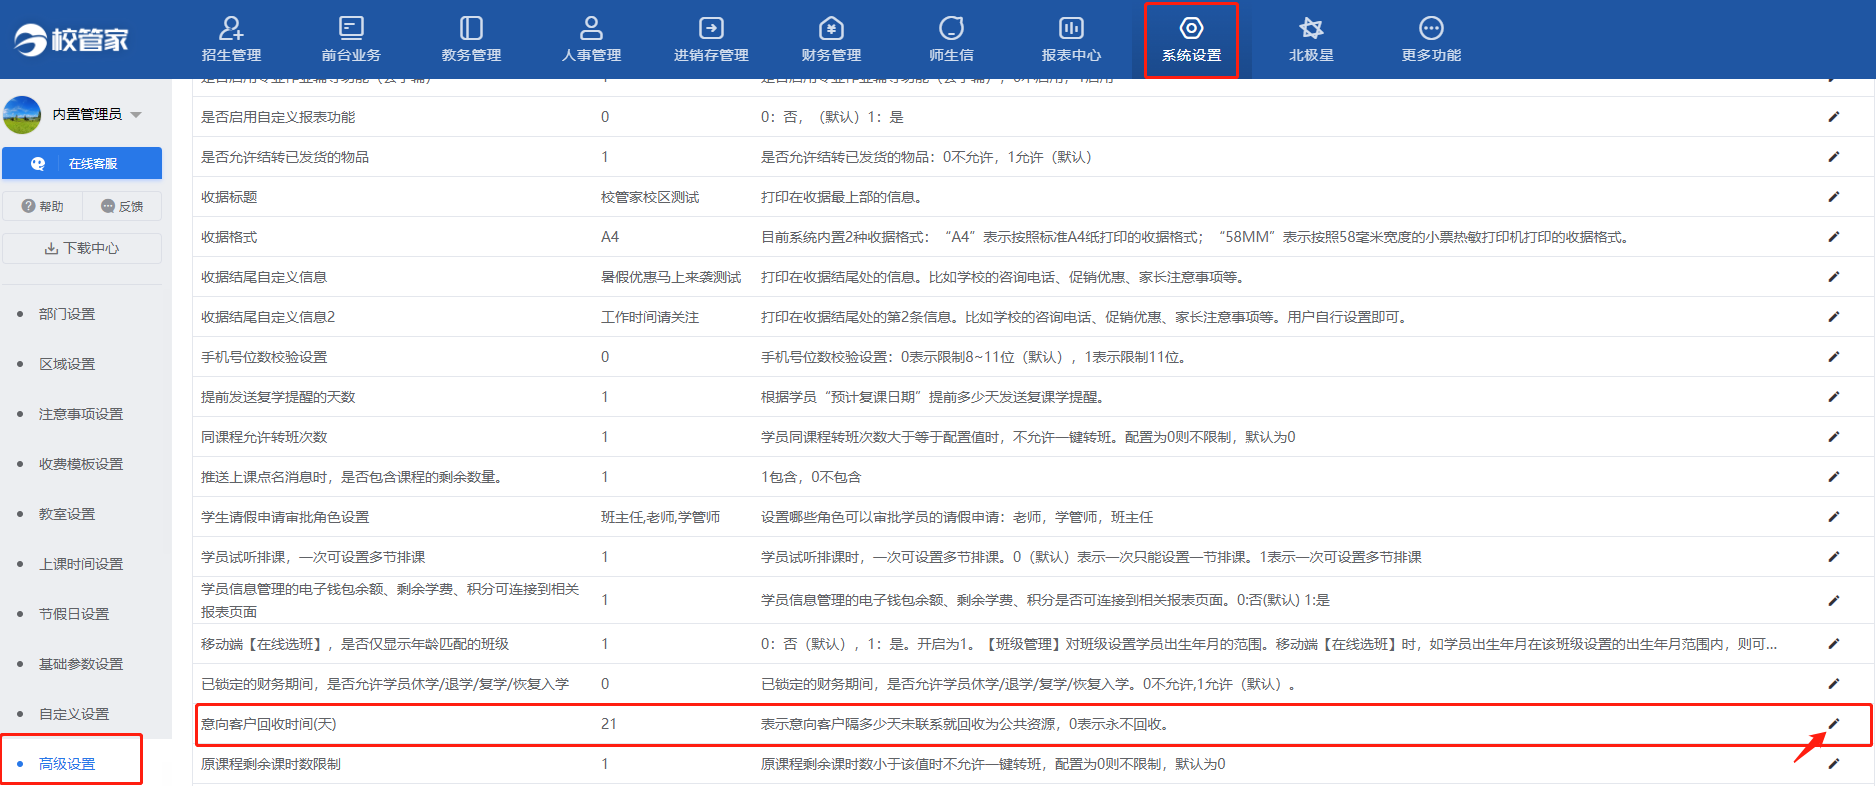Open 报表中心 reports module
This screenshot has height=786, width=1876.
tap(1071, 39)
